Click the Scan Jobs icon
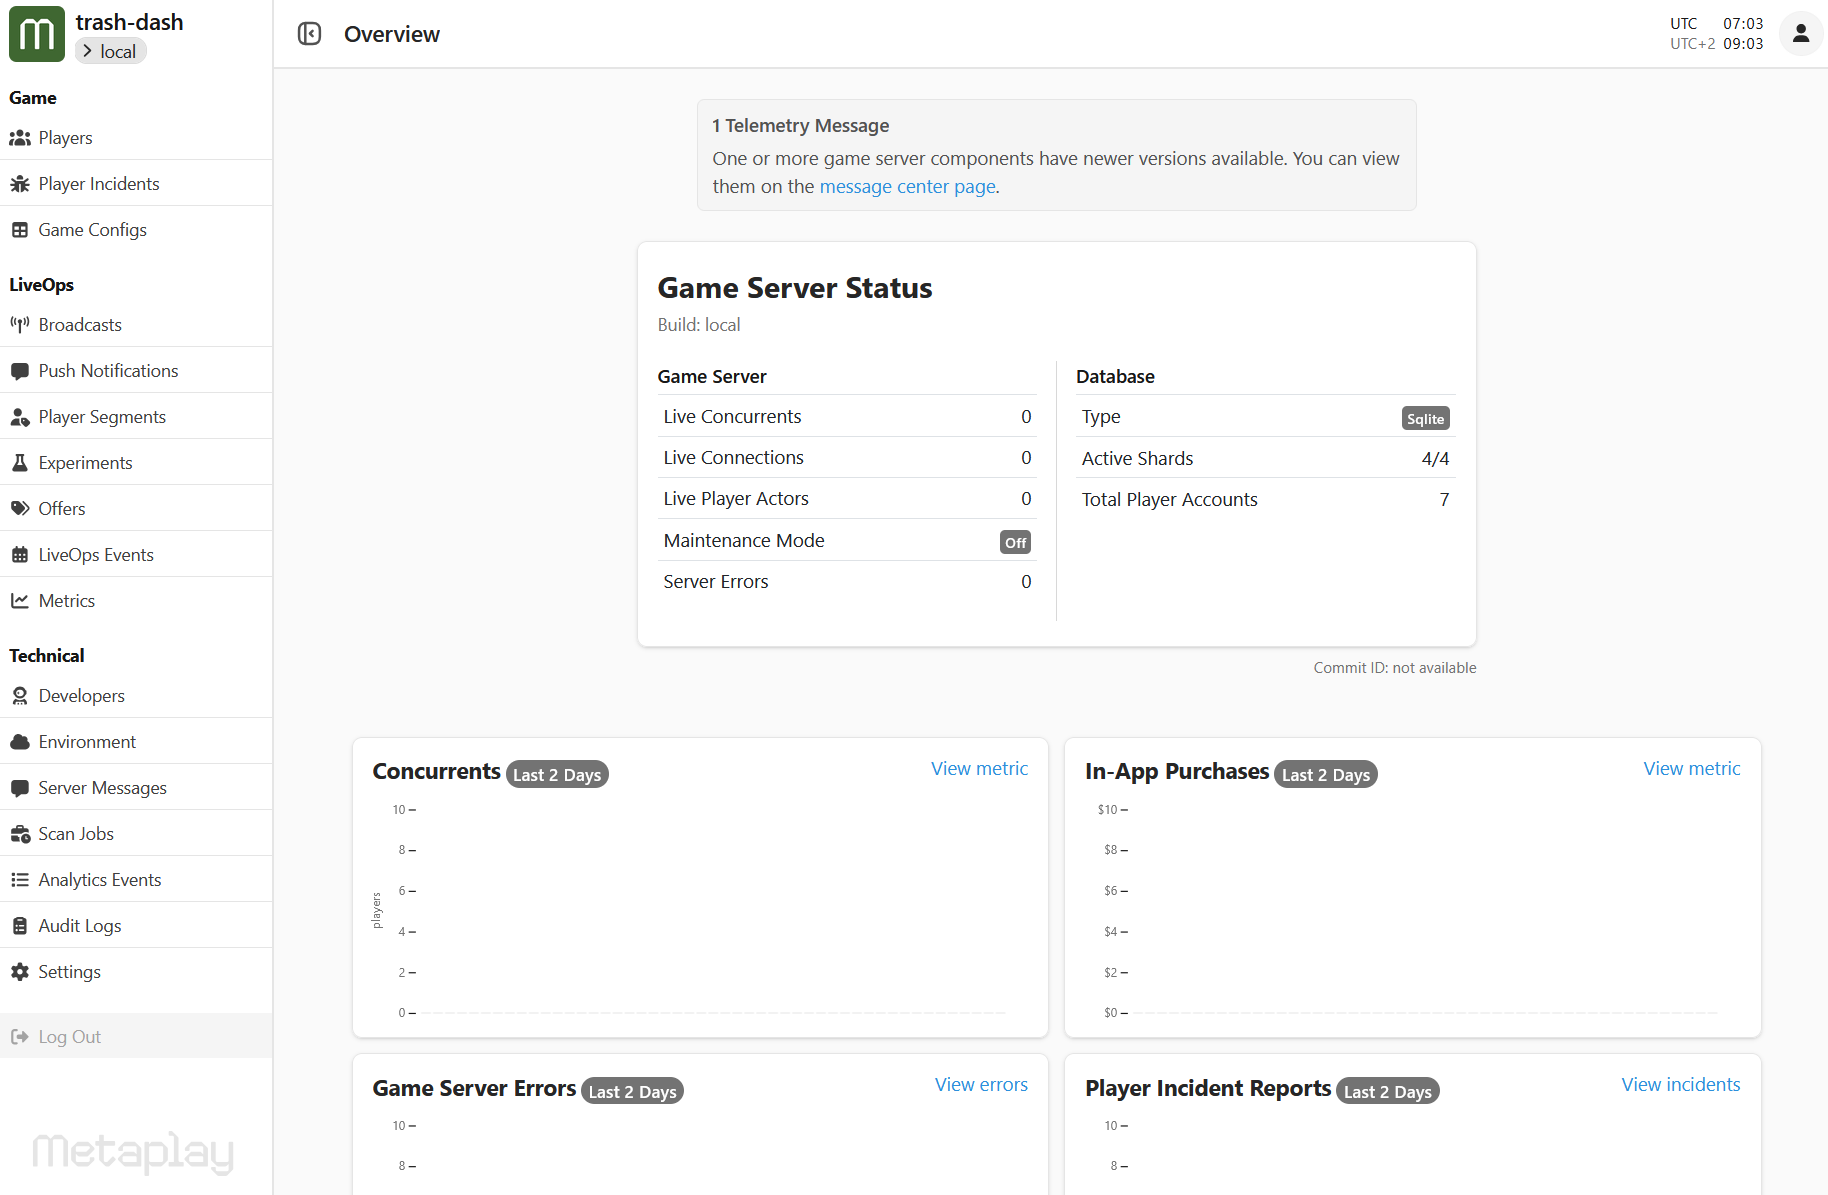 click(20, 834)
